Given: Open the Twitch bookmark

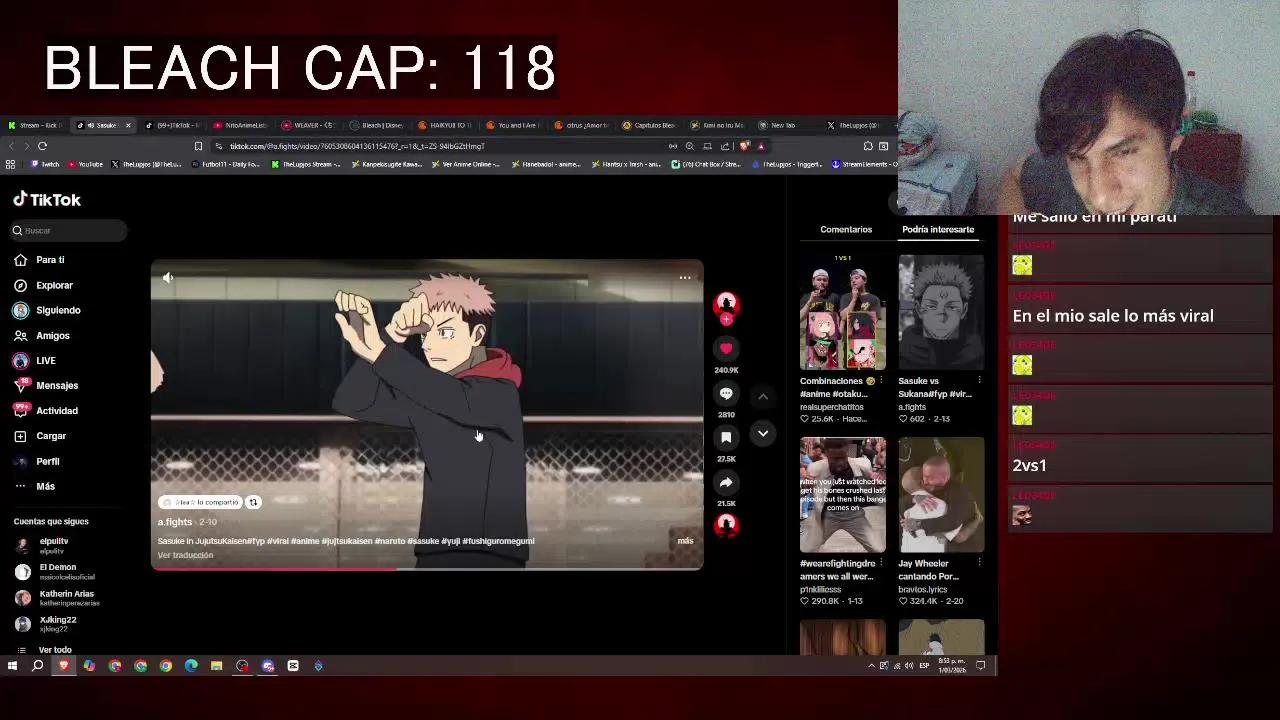Looking at the screenshot, I should pyautogui.click(x=45, y=164).
